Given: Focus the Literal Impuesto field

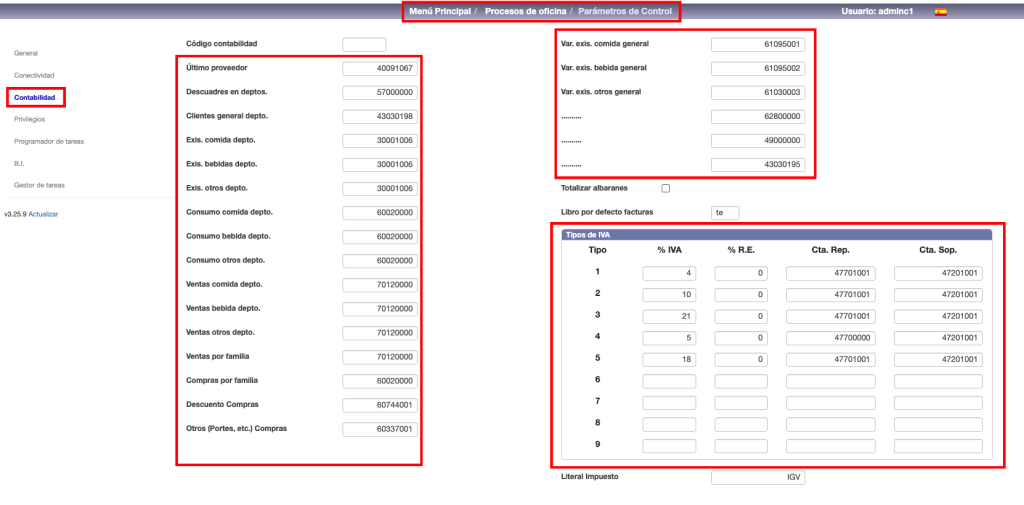Looking at the screenshot, I should pos(757,478).
